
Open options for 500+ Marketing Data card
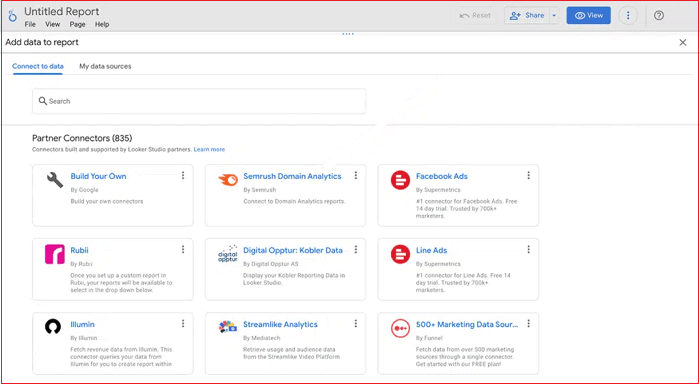click(x=529, y=324)
